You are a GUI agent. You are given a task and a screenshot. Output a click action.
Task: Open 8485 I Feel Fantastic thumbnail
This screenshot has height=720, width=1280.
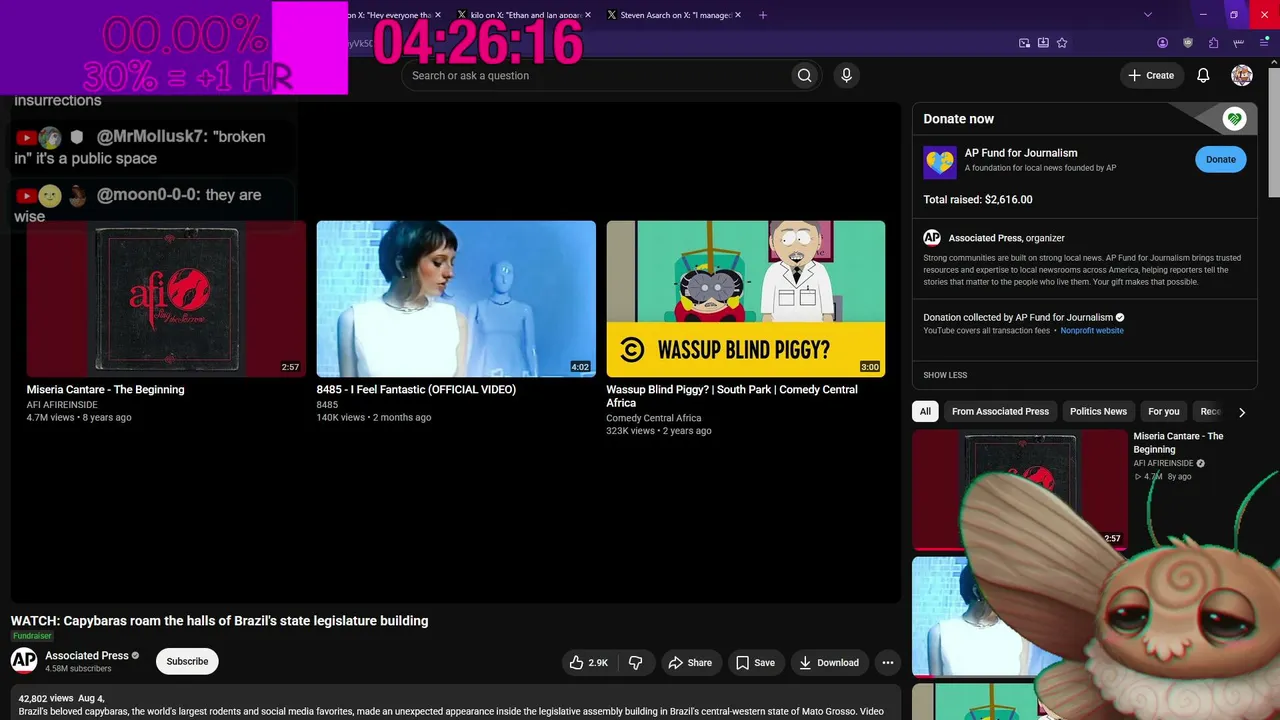coord(456,299)
